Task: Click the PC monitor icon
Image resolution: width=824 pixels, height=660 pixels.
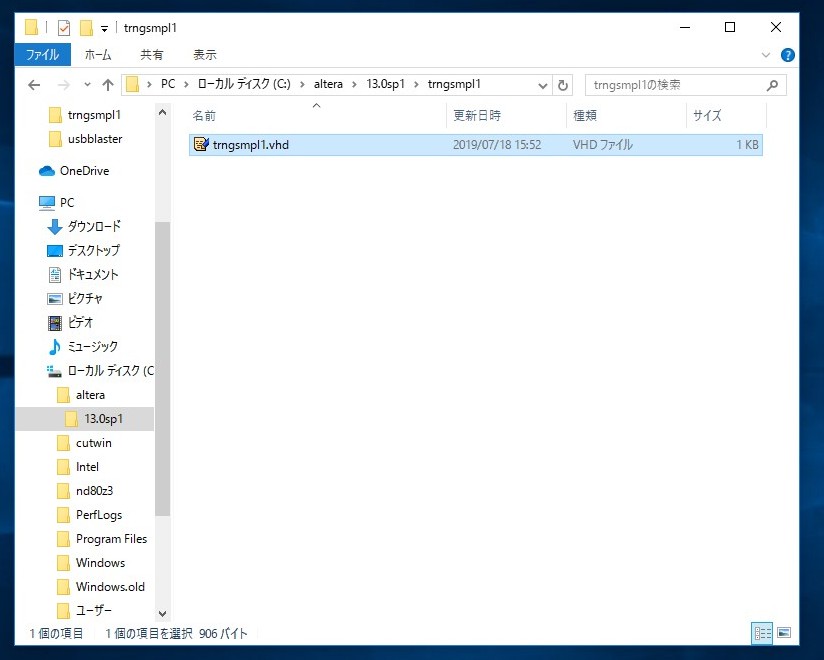Action: (x=47, y=202)
